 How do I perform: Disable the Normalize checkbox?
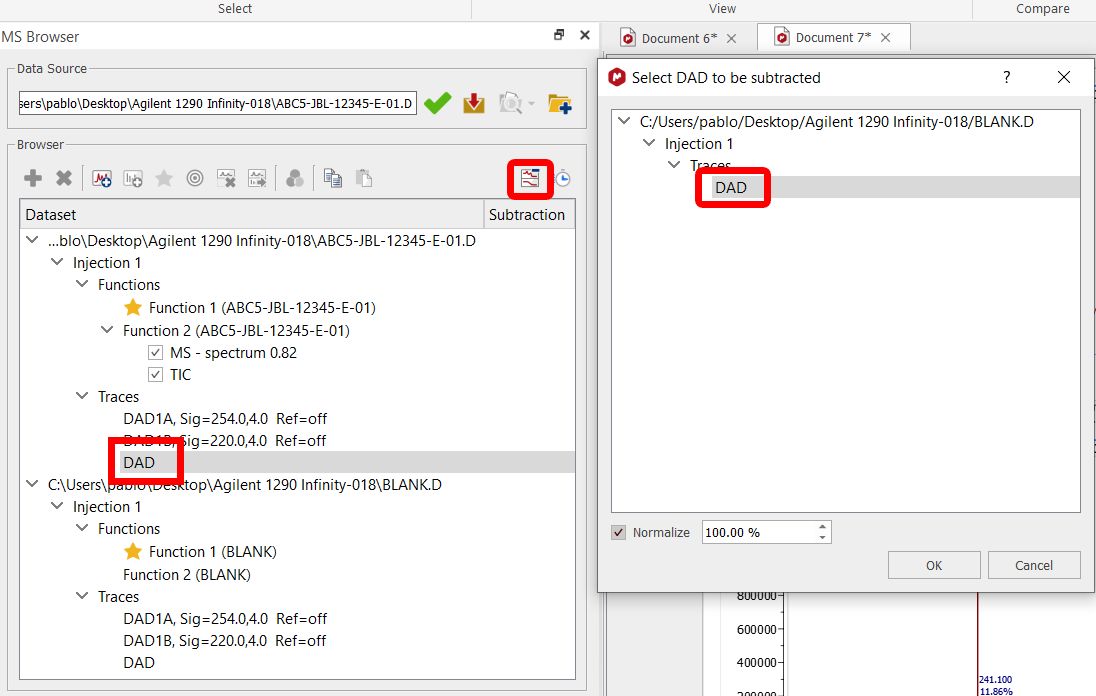(x=618, y=532)
